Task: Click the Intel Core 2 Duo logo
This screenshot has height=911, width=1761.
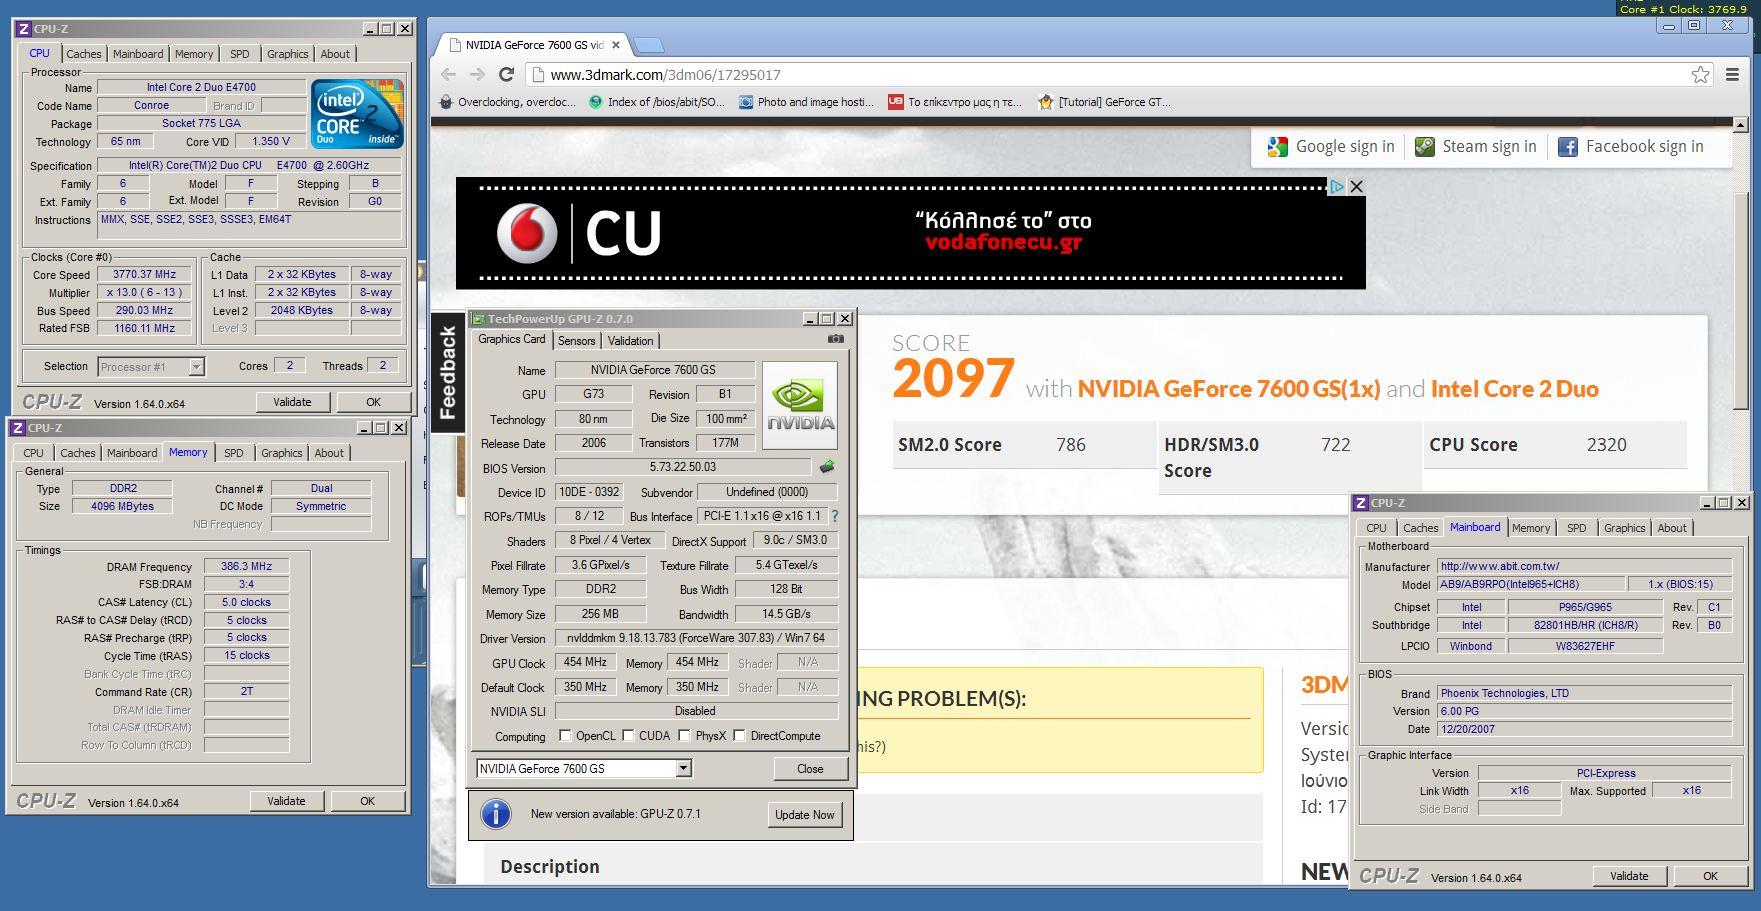Action: pyautogui.click(x=357, y=114)
